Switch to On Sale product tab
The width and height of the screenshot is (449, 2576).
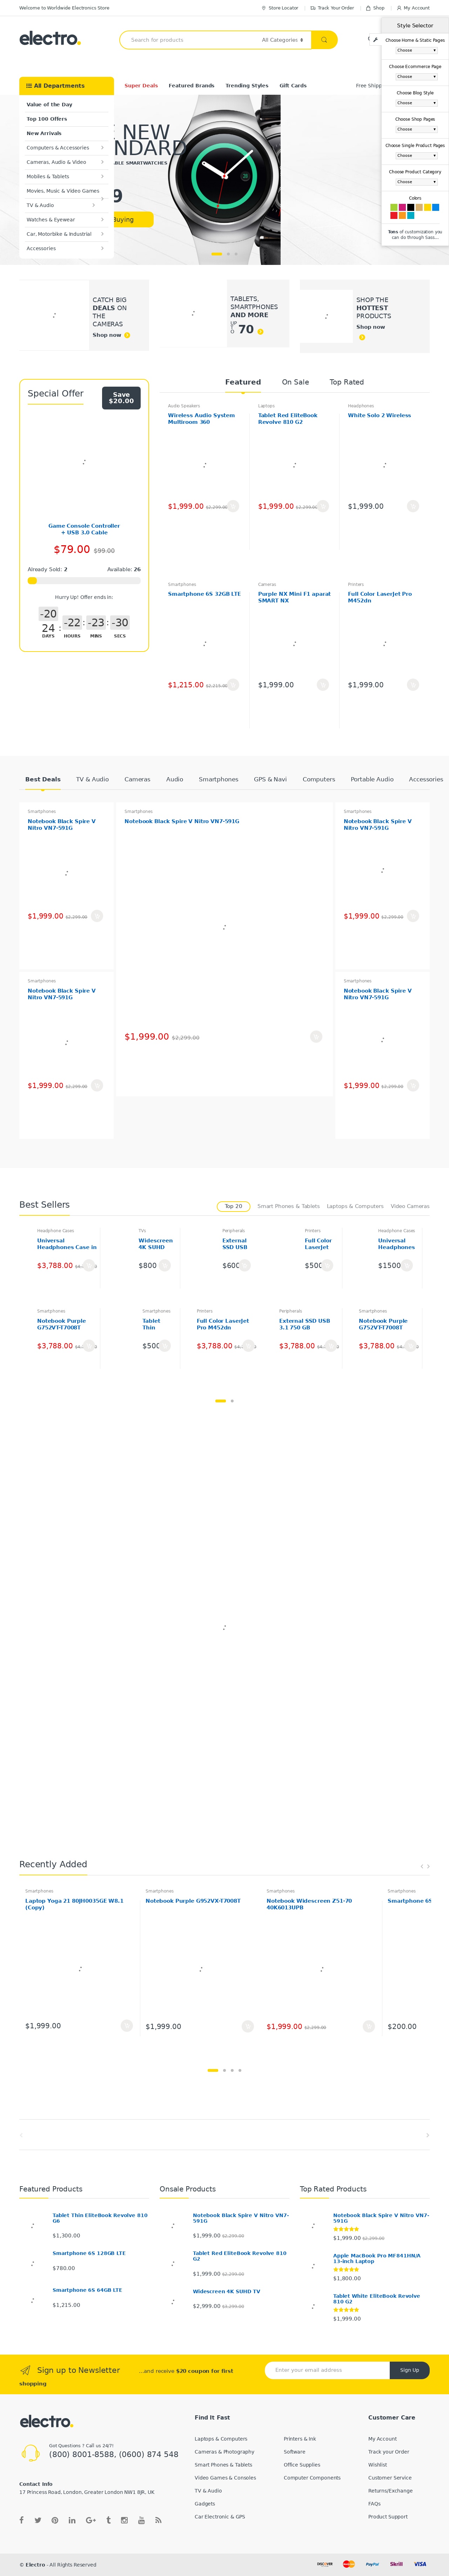295,382
